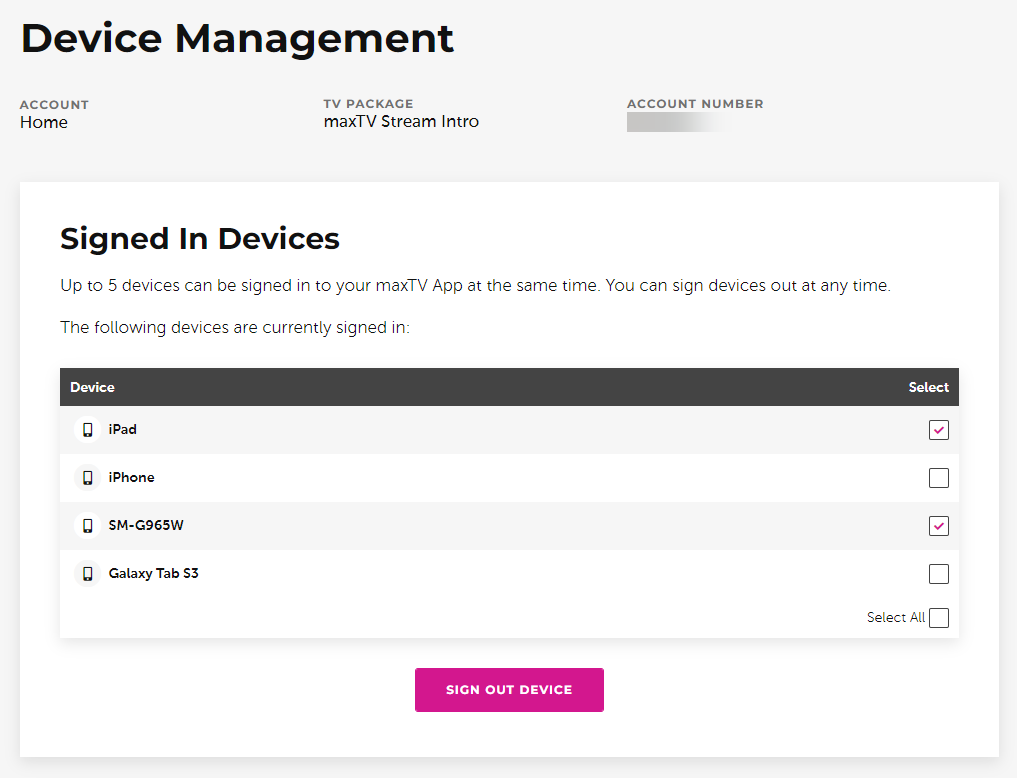This screenshot has width=1017, height=778.
Task: Click the Device Management page title
Action: click(x=237, y=38)
